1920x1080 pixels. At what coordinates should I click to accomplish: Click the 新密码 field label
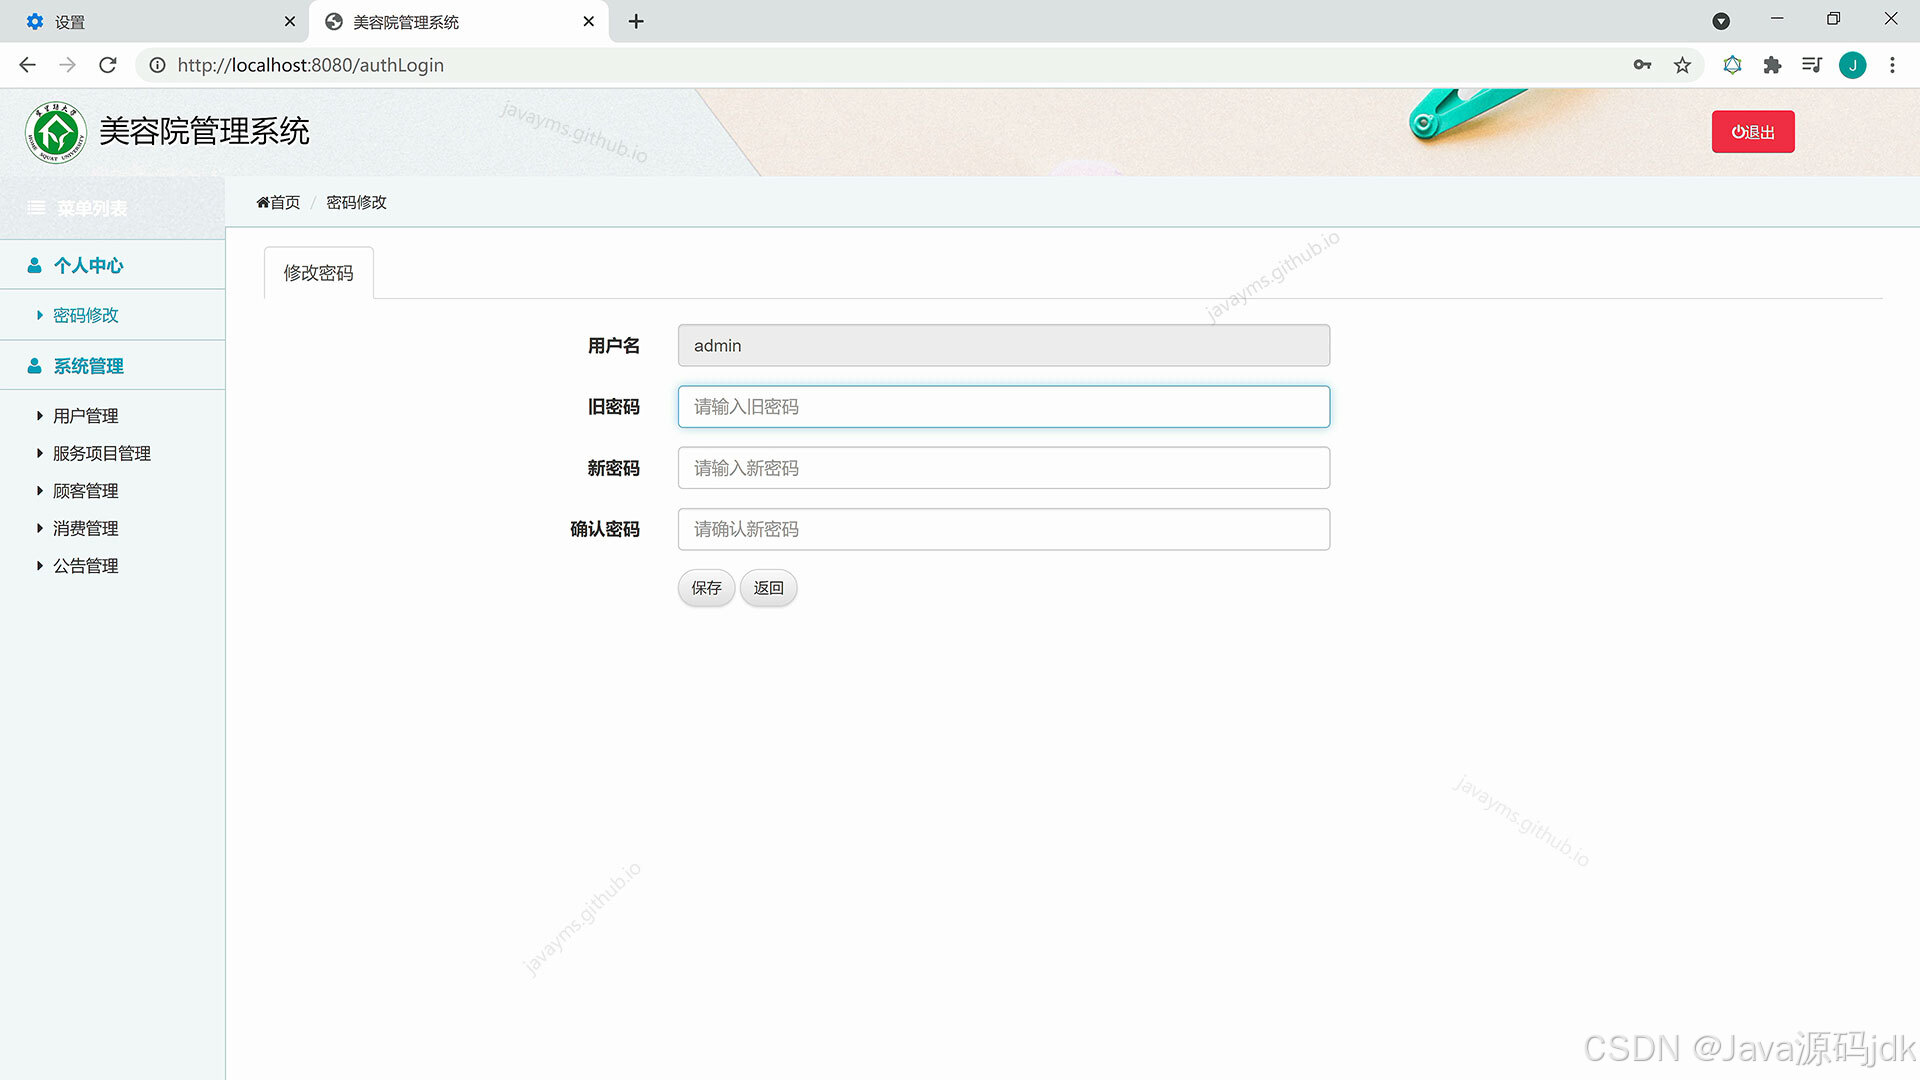click(613, 468)
